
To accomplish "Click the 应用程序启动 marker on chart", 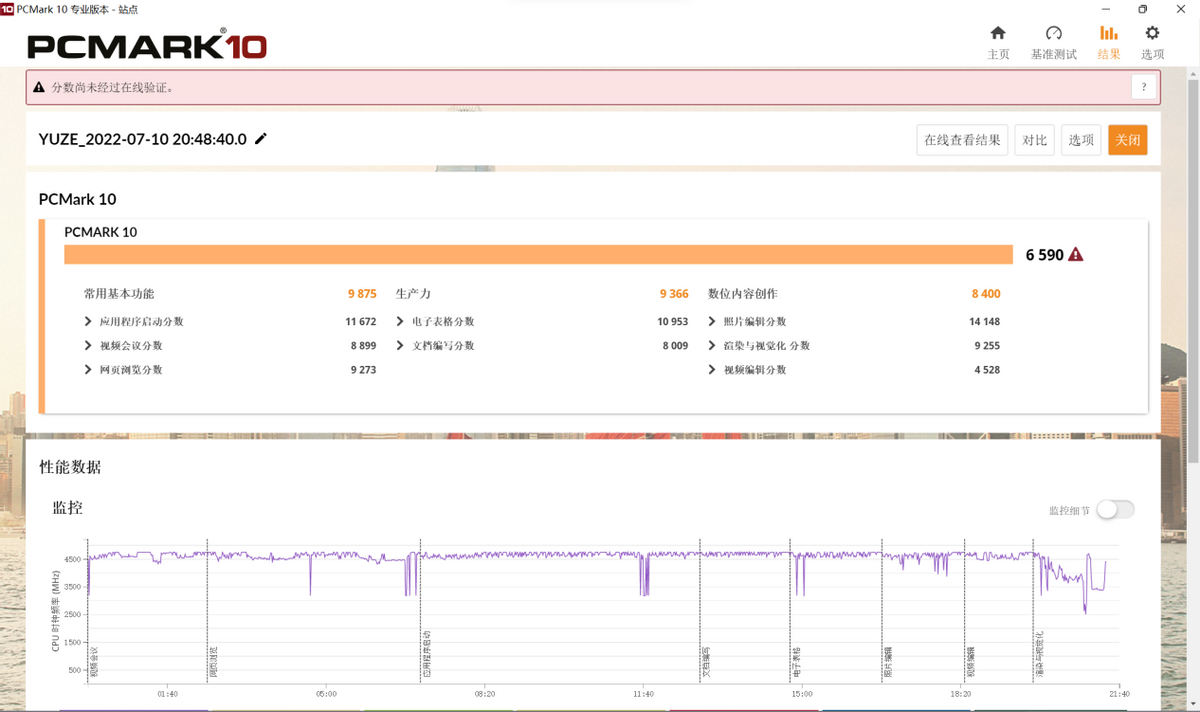I will (x=427, y=655).
